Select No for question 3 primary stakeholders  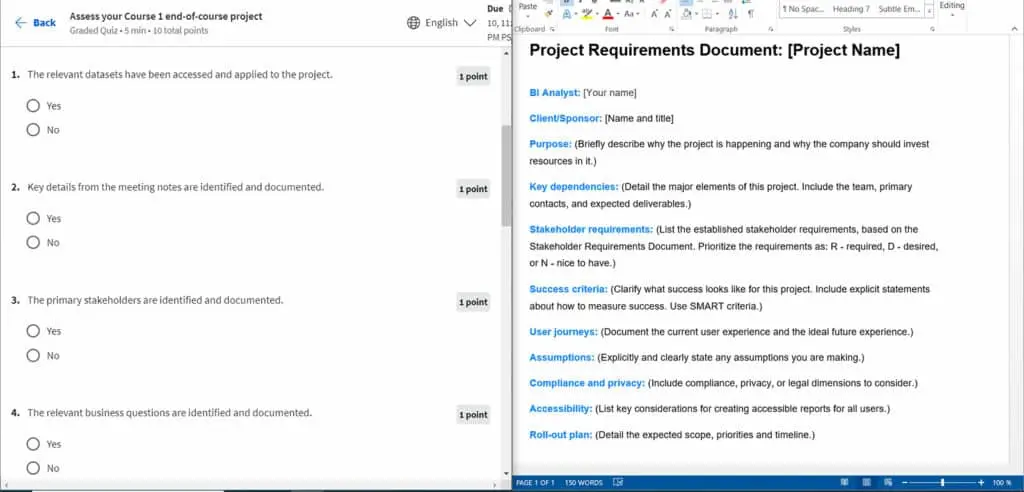33,355
